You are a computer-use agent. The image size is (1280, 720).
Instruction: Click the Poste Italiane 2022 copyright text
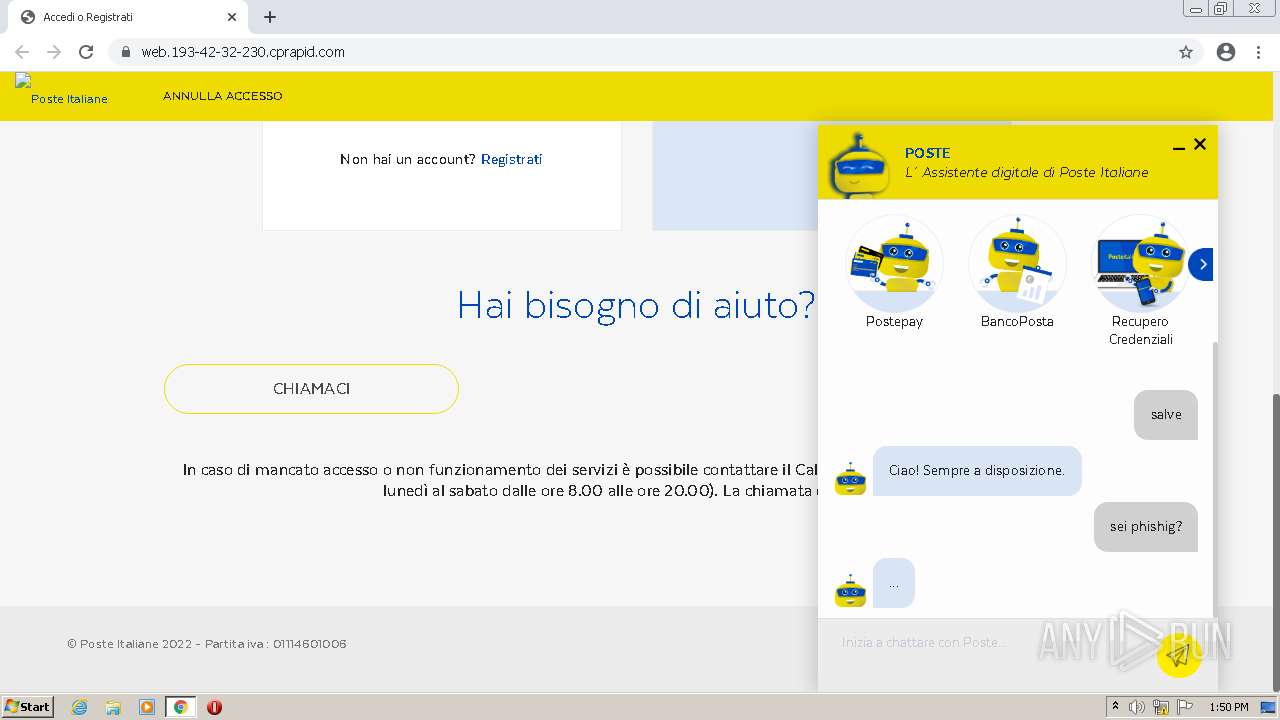click(207, 644)
